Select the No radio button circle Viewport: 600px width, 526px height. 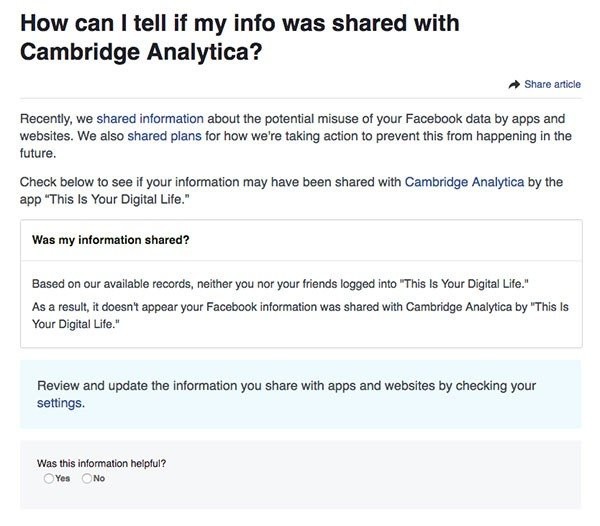pos(87,478)
